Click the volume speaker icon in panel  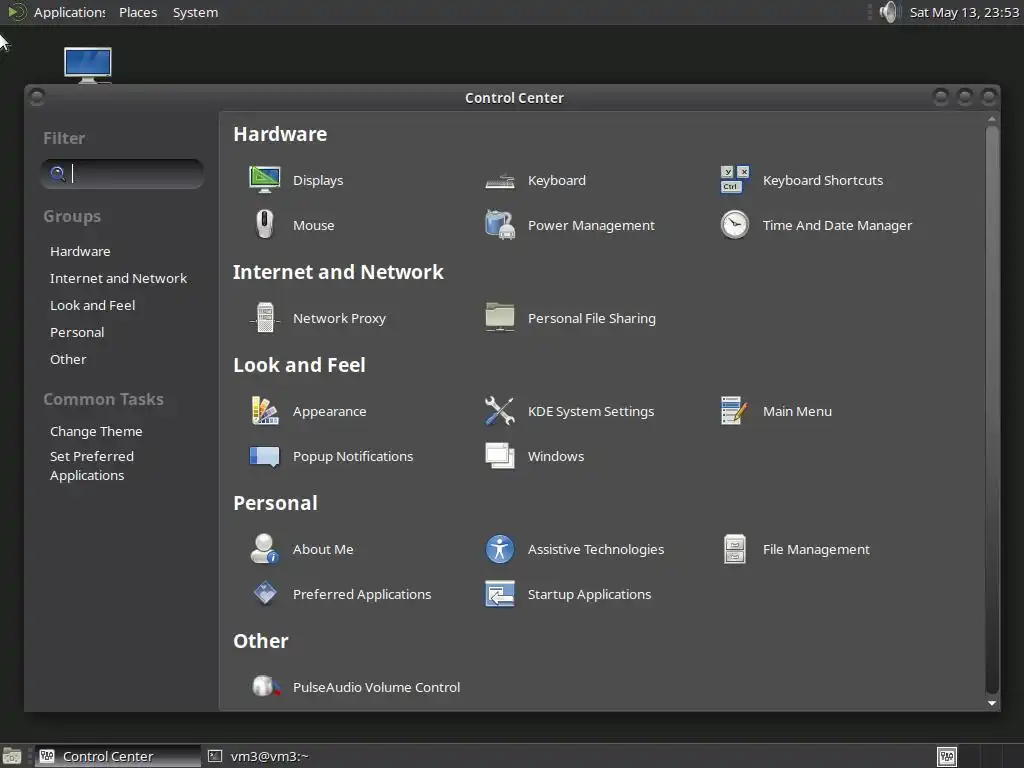(x=889, y=12)
